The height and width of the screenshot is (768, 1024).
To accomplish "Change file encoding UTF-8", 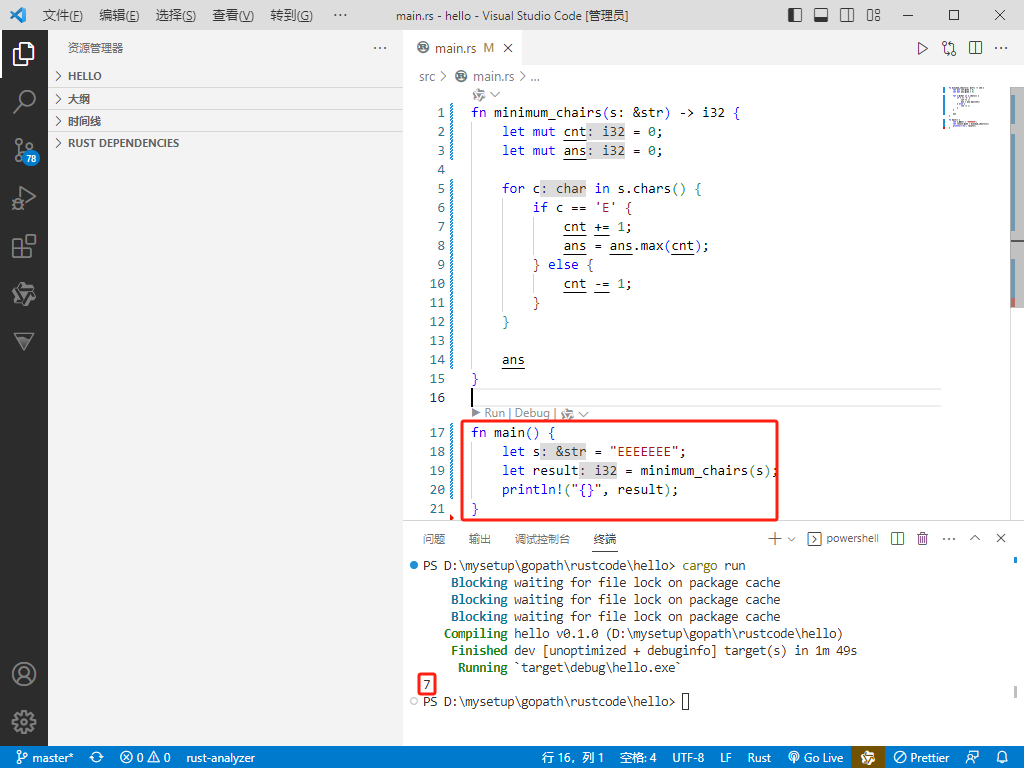I will coord(688,758).
